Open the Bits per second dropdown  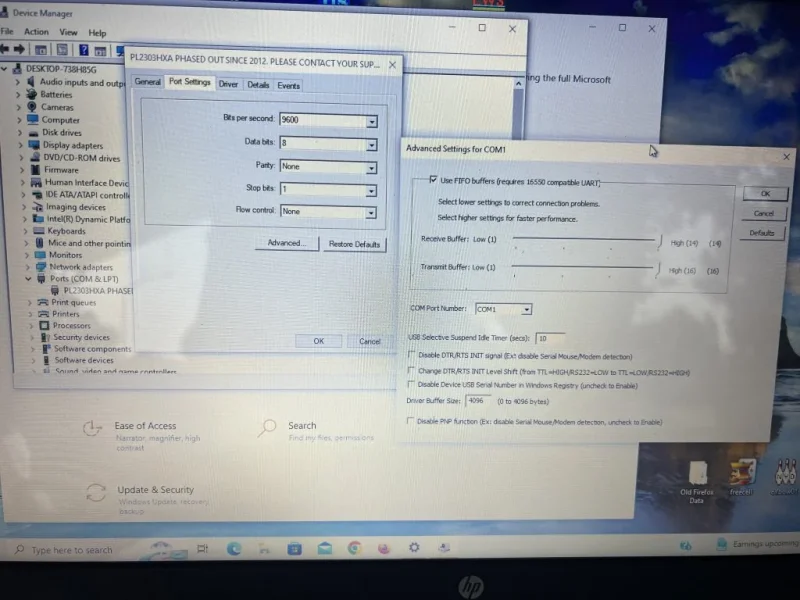[372, 121]
